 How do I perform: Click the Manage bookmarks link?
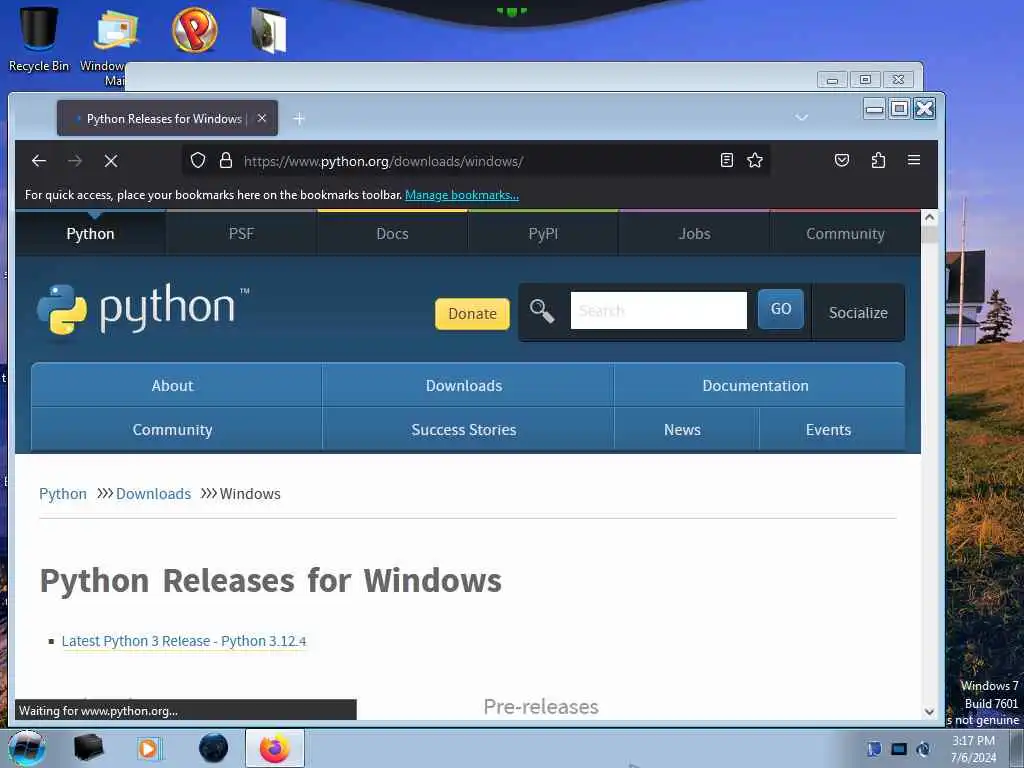click(462, 195)
